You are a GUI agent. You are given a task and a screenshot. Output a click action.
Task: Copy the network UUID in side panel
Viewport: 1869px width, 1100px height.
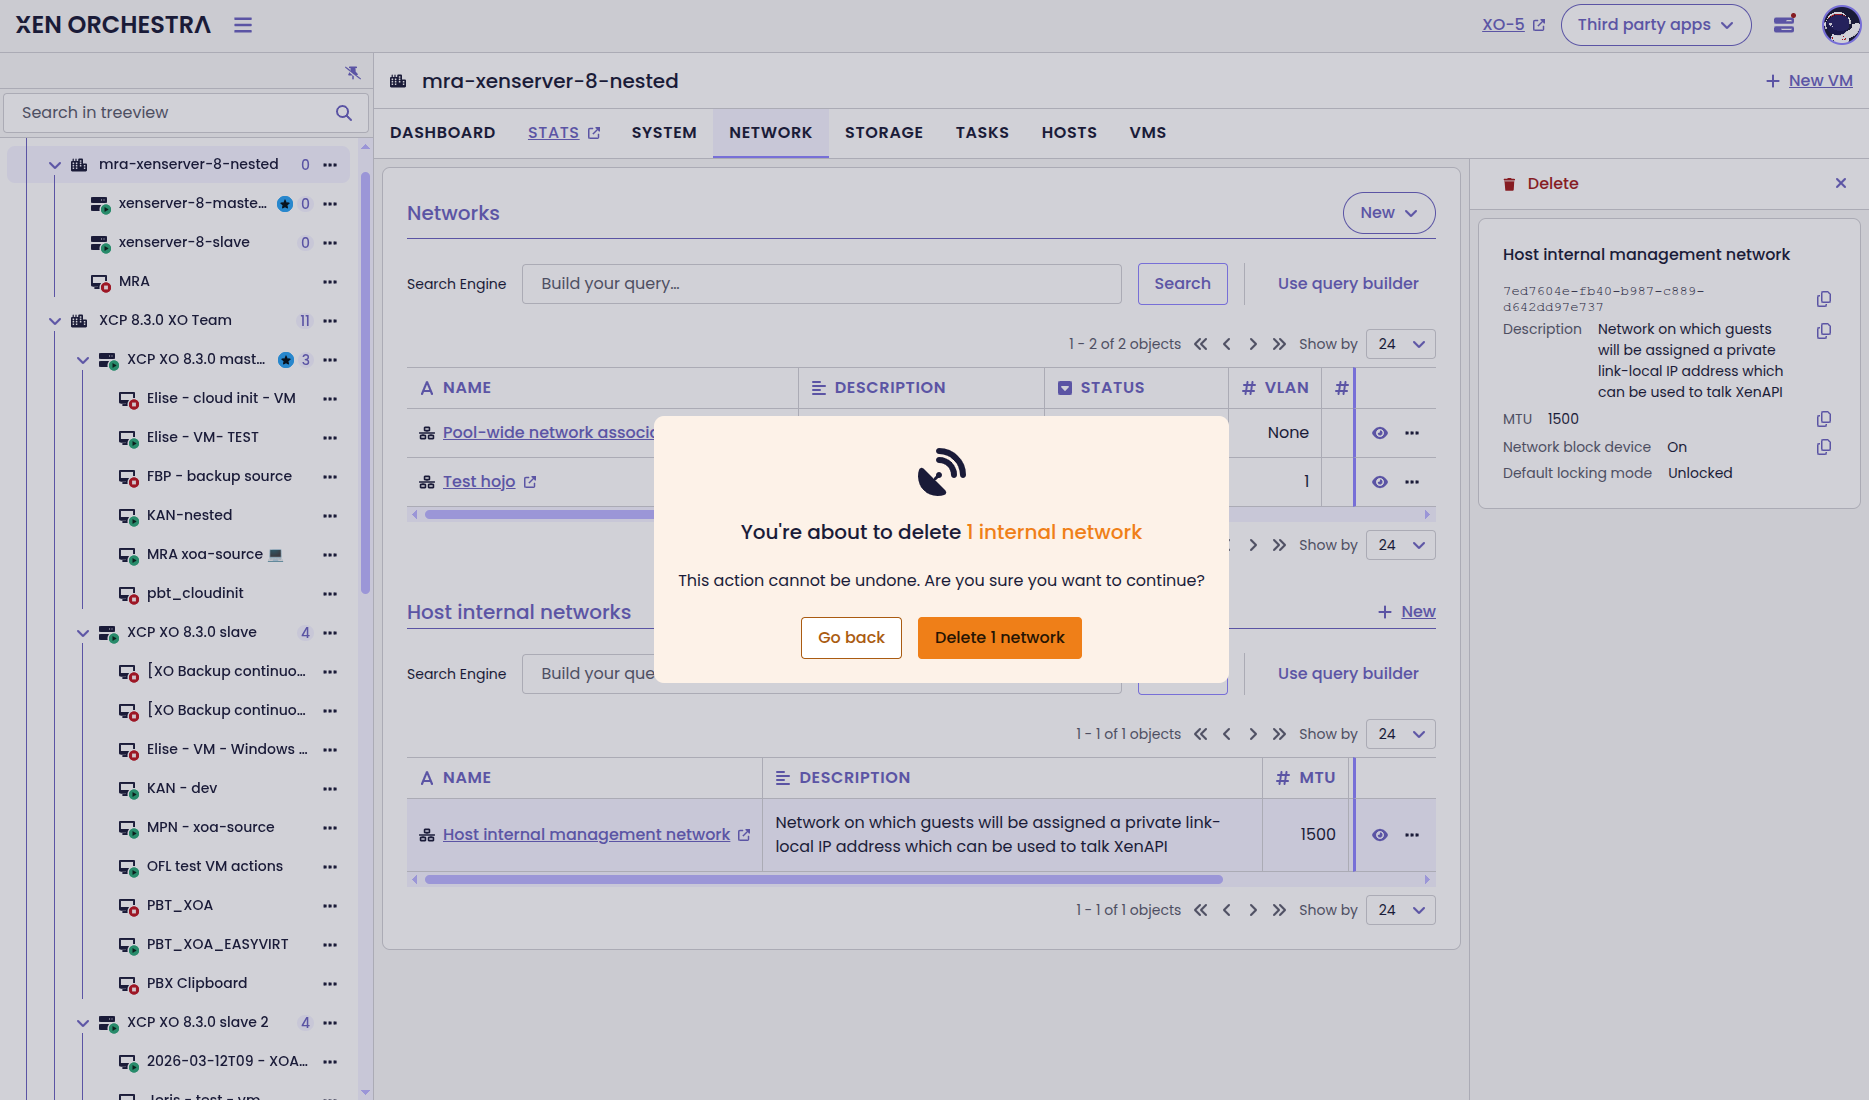(x=1824, y=299)
